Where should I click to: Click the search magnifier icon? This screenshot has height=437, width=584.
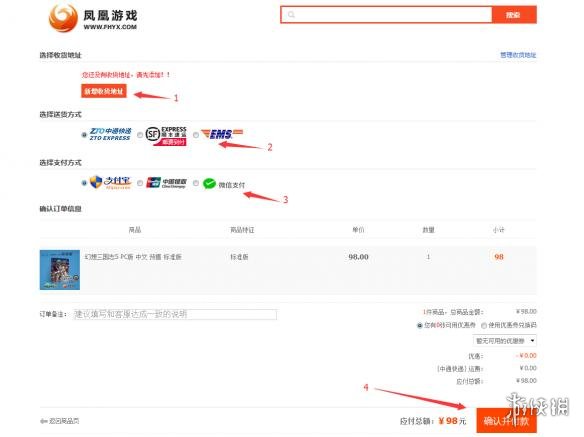click(x=291, y=15)
